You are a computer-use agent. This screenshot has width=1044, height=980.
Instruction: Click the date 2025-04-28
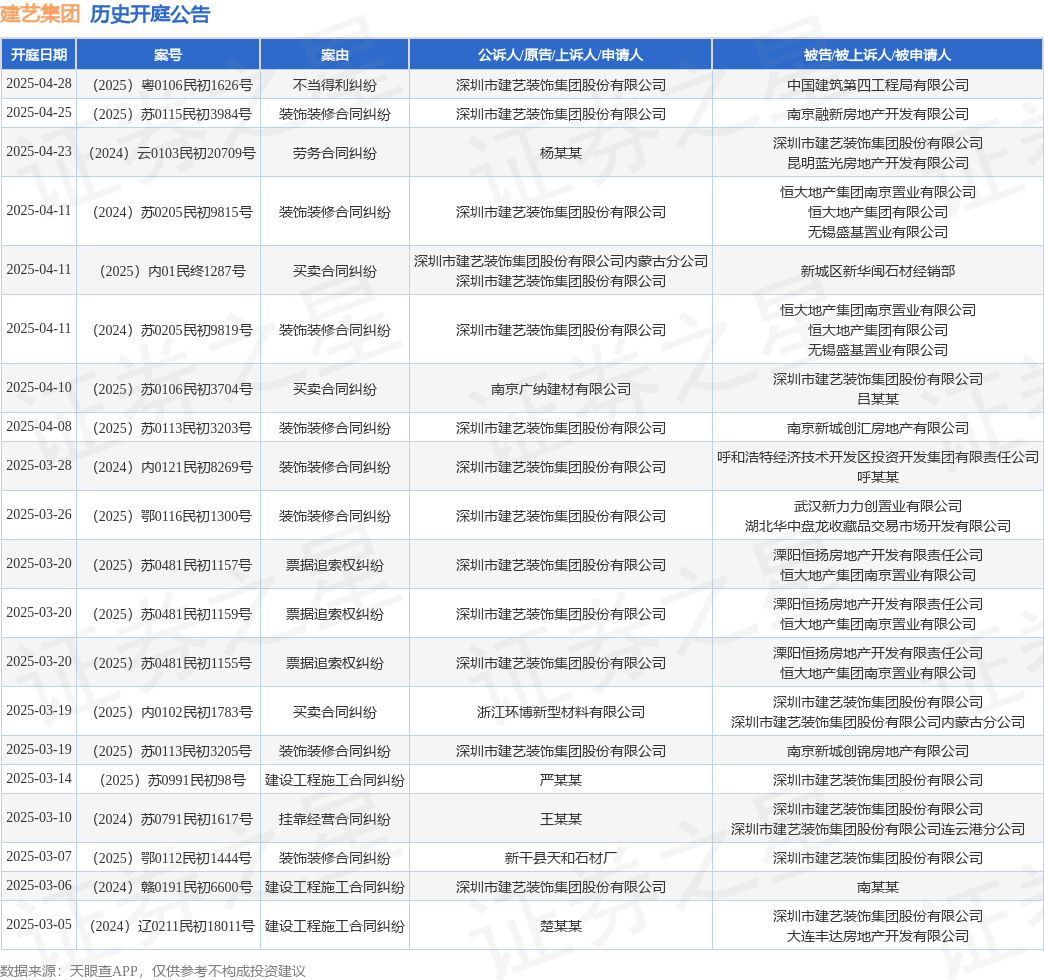click(x=39, y=84)
